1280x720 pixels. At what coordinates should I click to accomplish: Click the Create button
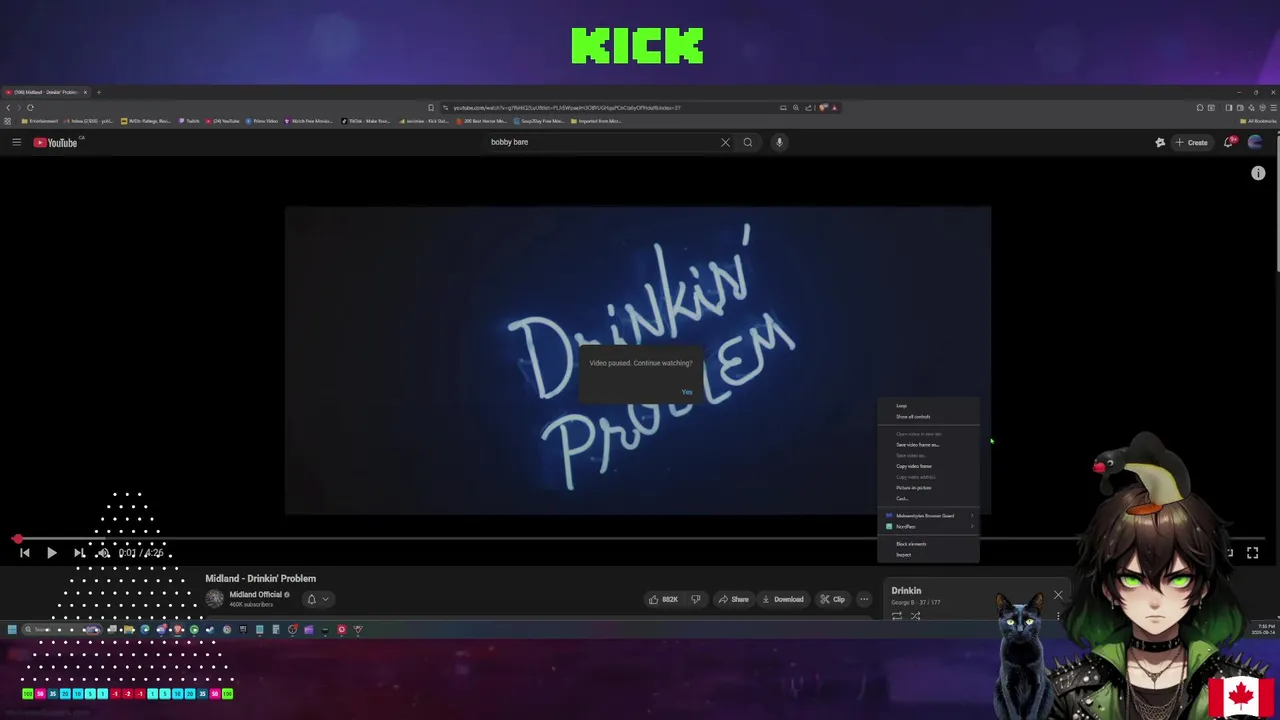tap(1192, 142)
